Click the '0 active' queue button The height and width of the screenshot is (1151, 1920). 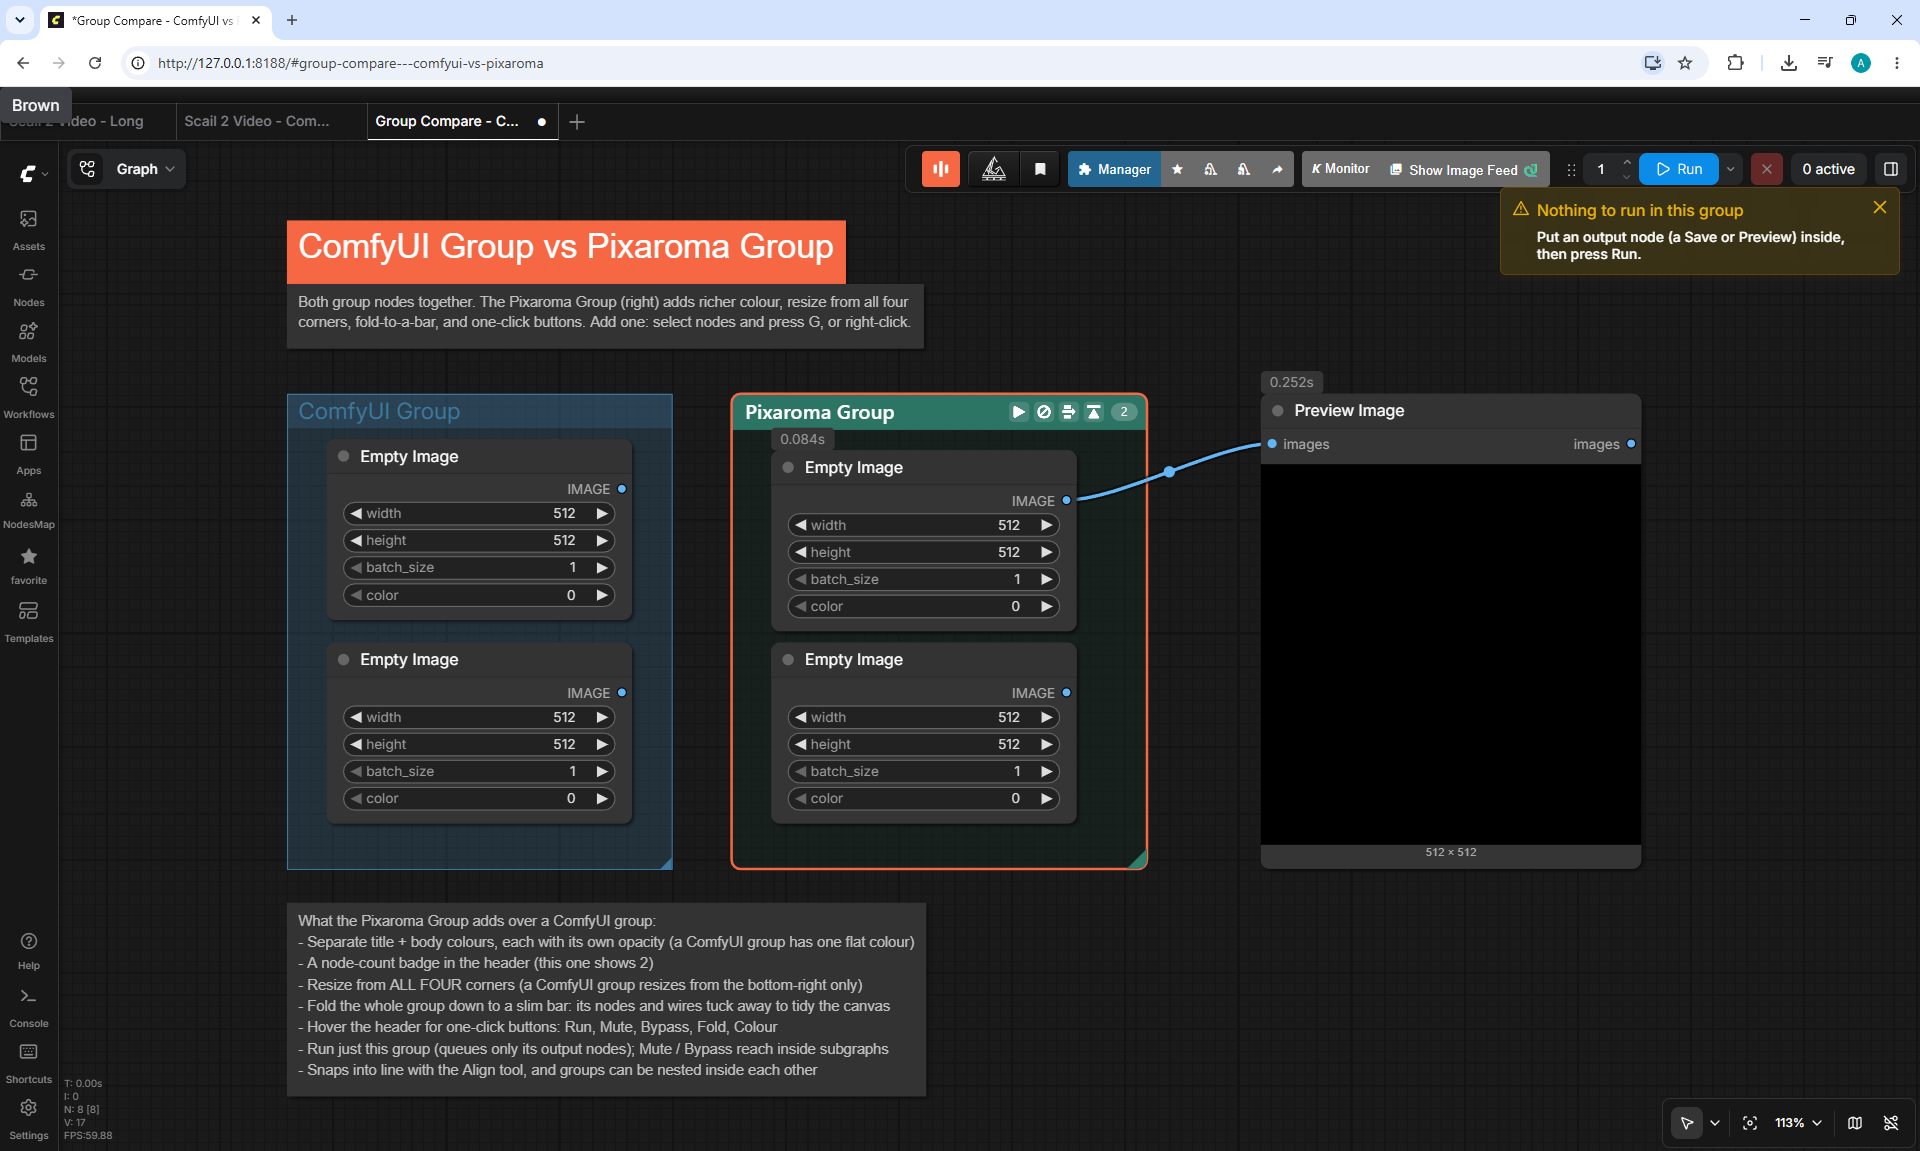click(x=1828, y=169)
